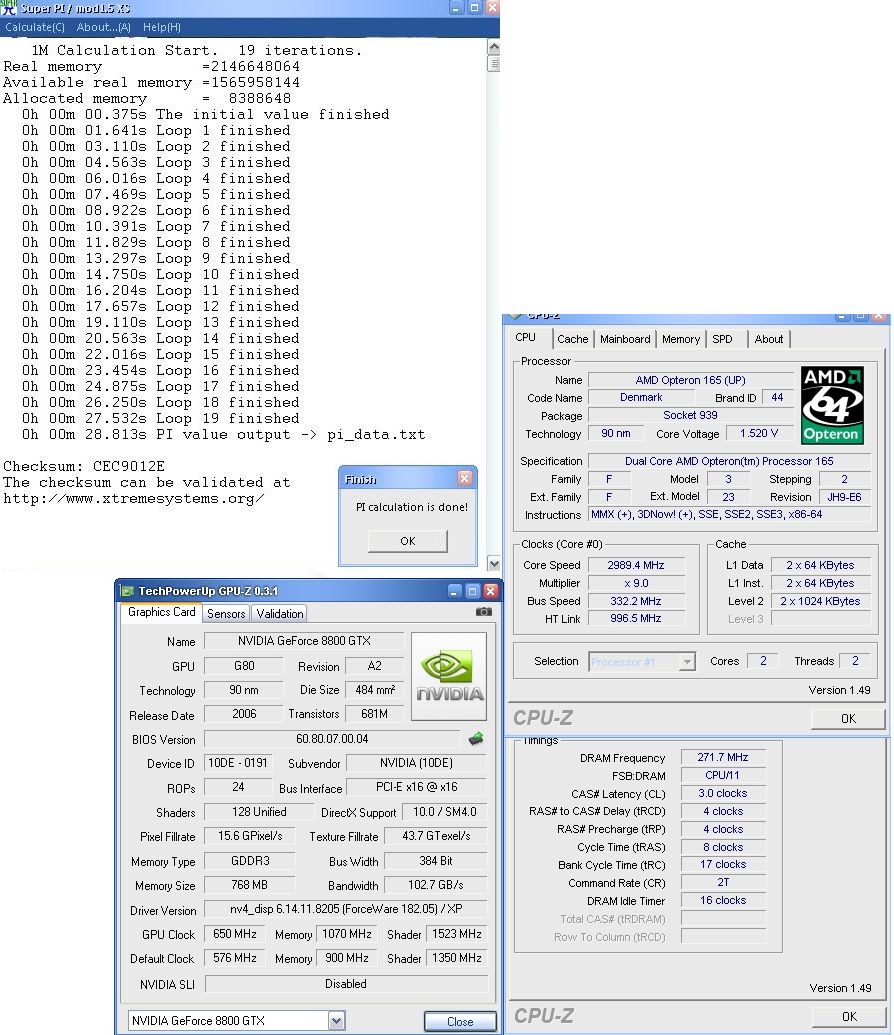894x1035 pixels.
Task: Maximize the GPU-Z window
Action: tap(472, 591)
